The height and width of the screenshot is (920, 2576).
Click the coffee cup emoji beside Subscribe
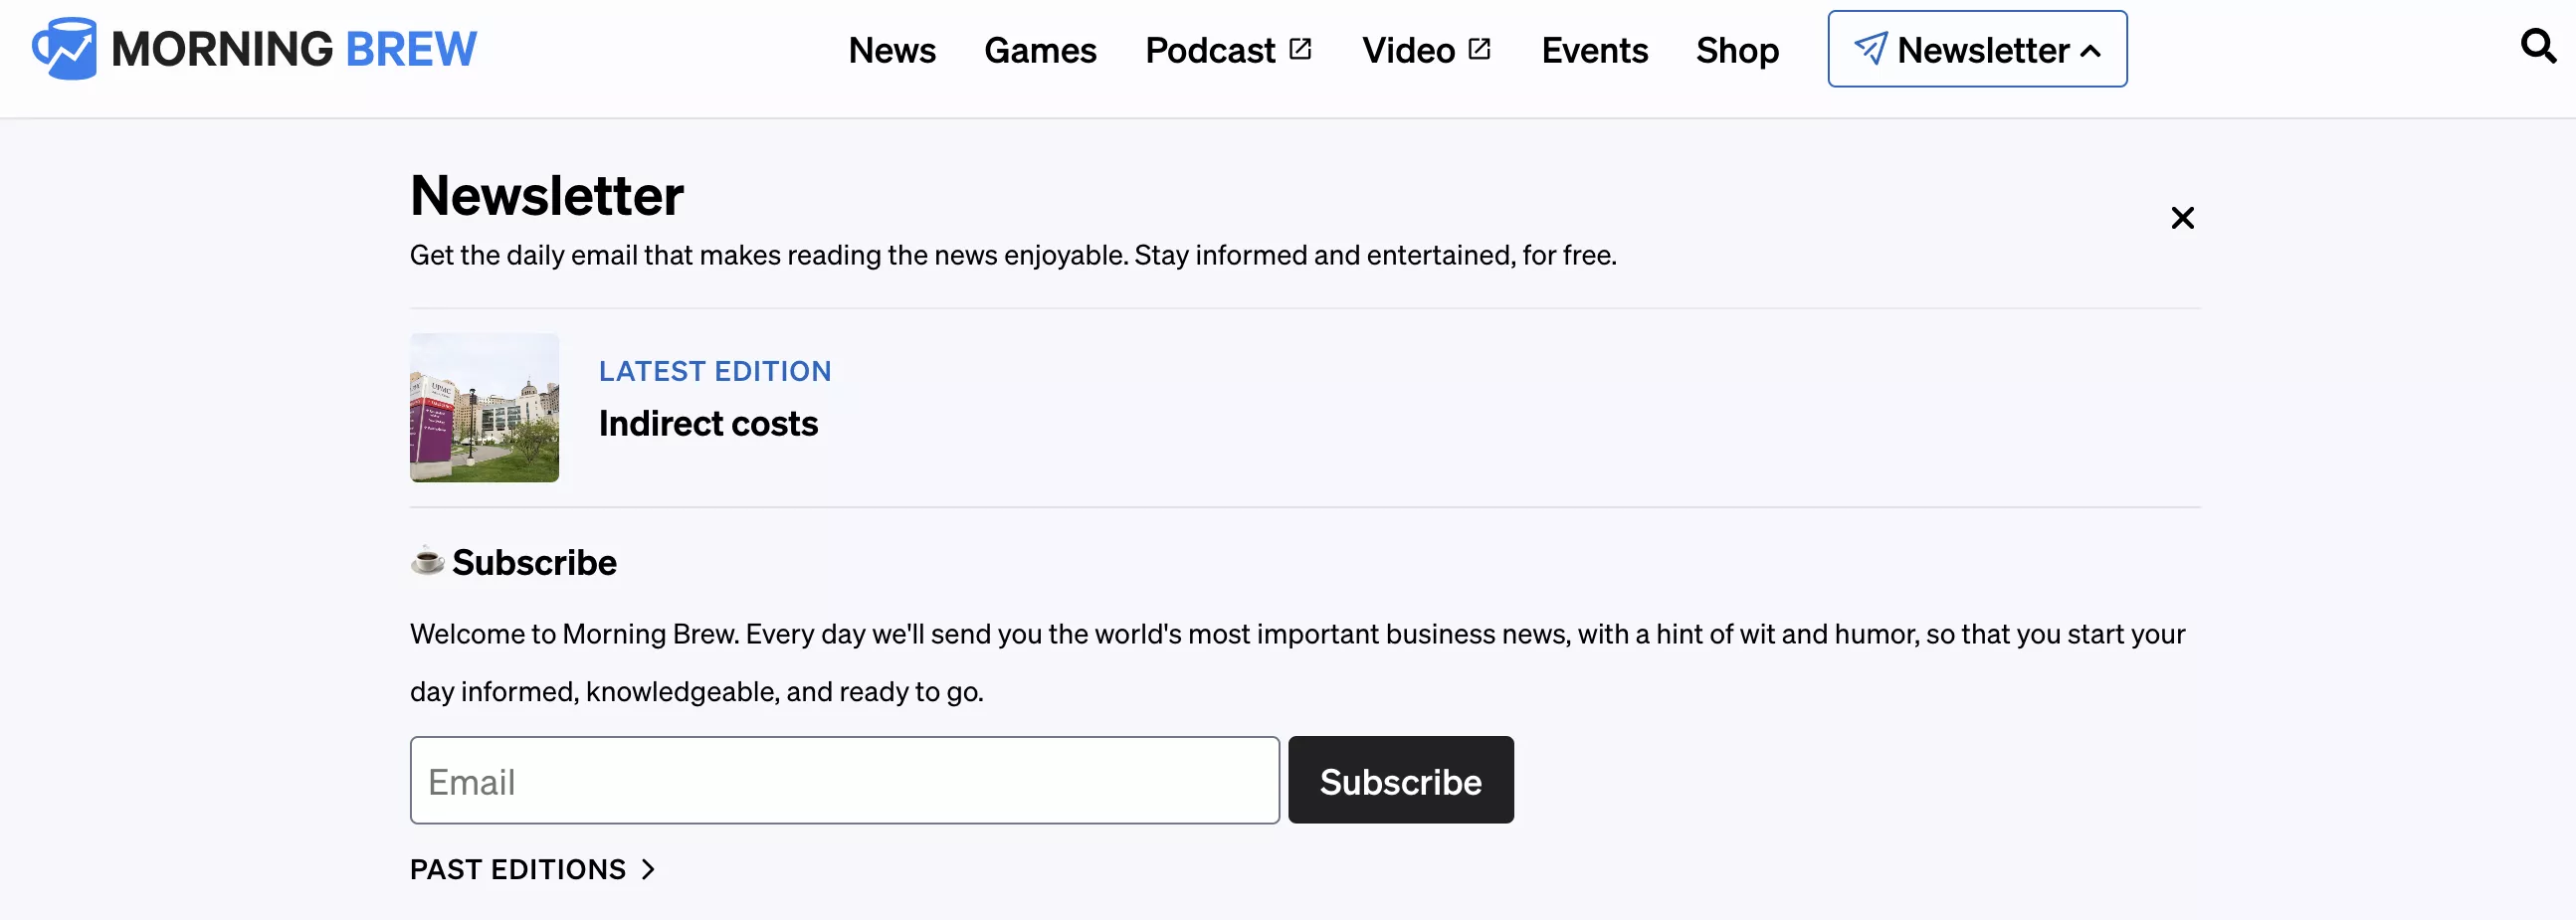pyautogui.click(x=428, y=561)
